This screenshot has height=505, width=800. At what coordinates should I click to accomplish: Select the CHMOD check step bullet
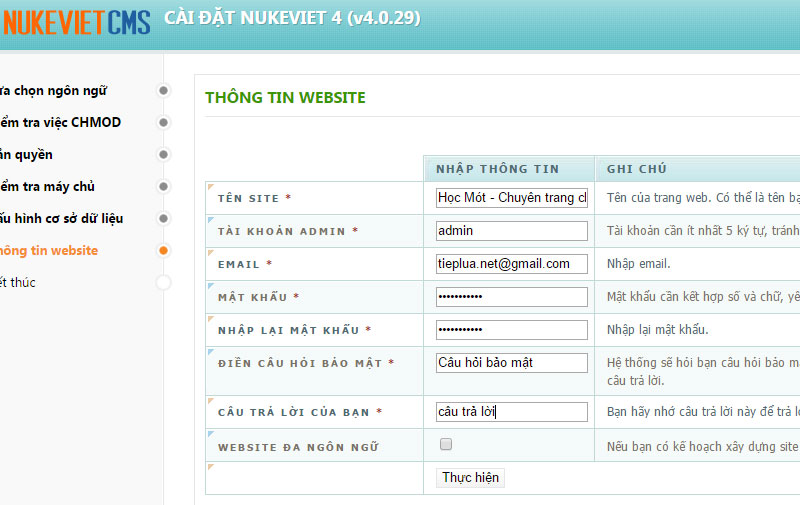click(163, 122)
